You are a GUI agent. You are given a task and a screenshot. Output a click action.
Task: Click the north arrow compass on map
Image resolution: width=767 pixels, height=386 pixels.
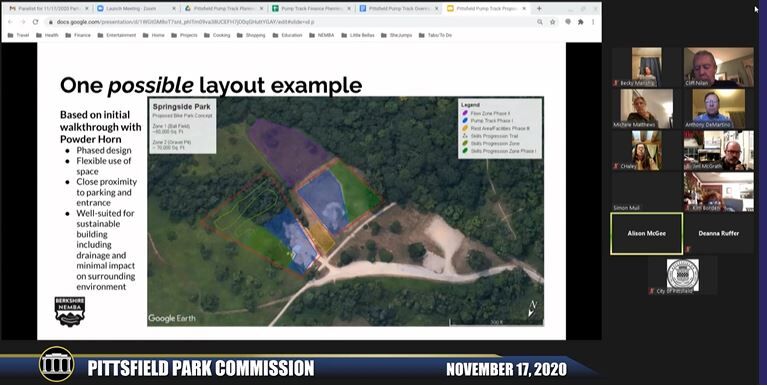532,308
